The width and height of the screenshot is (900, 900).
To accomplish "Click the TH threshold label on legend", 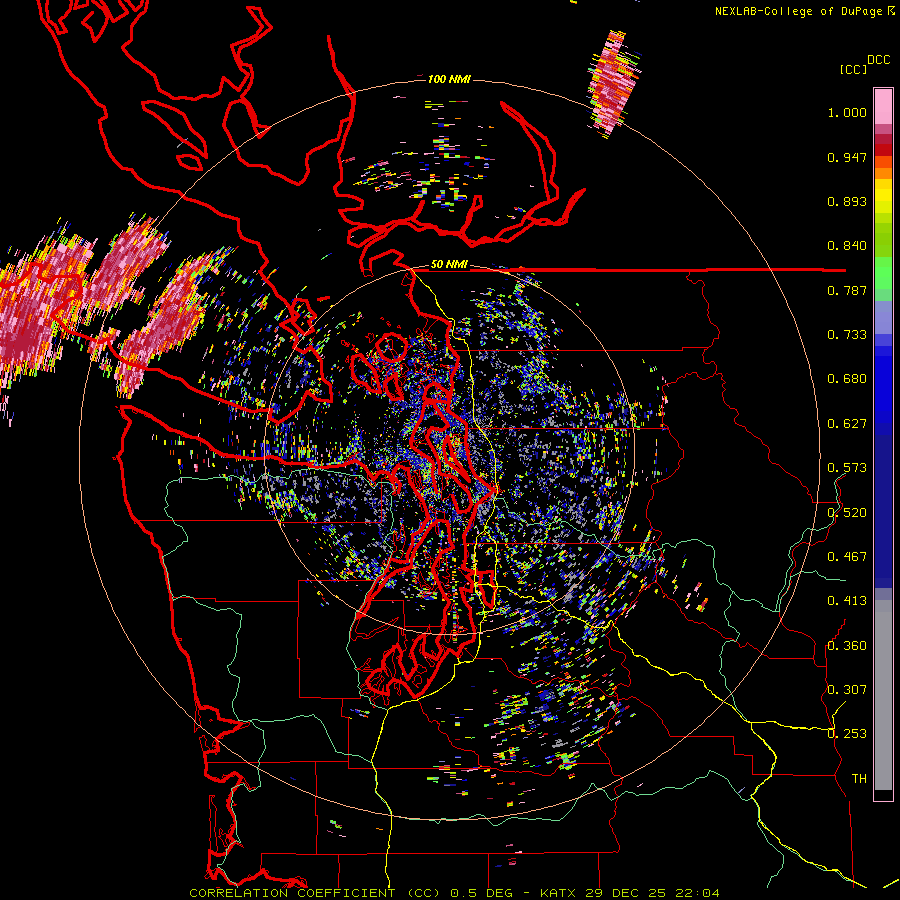I will click(x=859, y=779).
